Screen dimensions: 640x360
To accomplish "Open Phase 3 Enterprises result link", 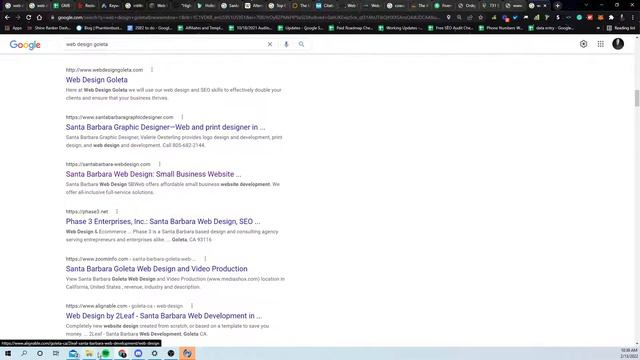I will [163, 221].
